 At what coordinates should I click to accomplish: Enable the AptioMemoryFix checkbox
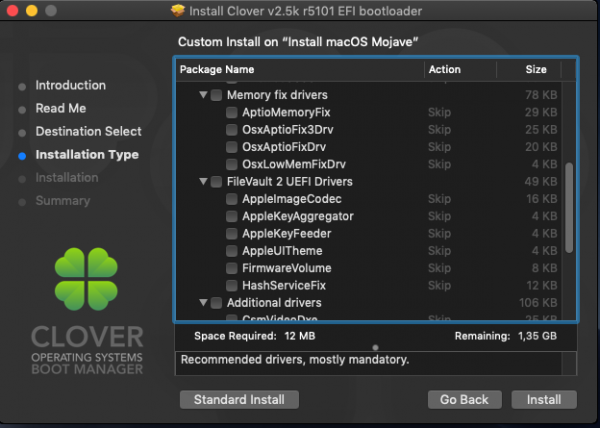pyautogui.click(x=232, y=112)
